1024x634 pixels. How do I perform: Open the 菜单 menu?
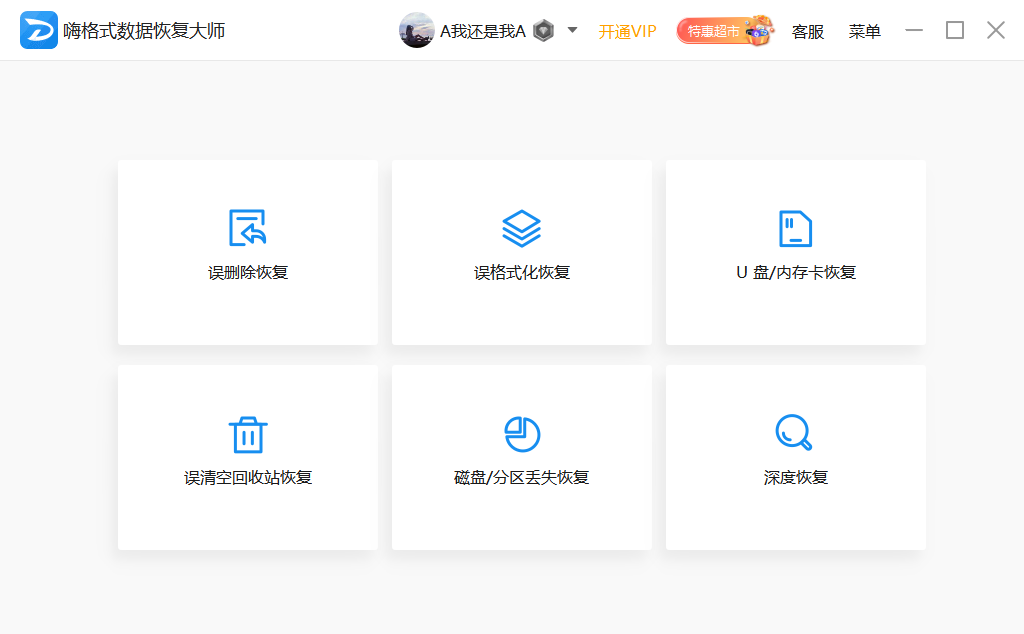865,31
